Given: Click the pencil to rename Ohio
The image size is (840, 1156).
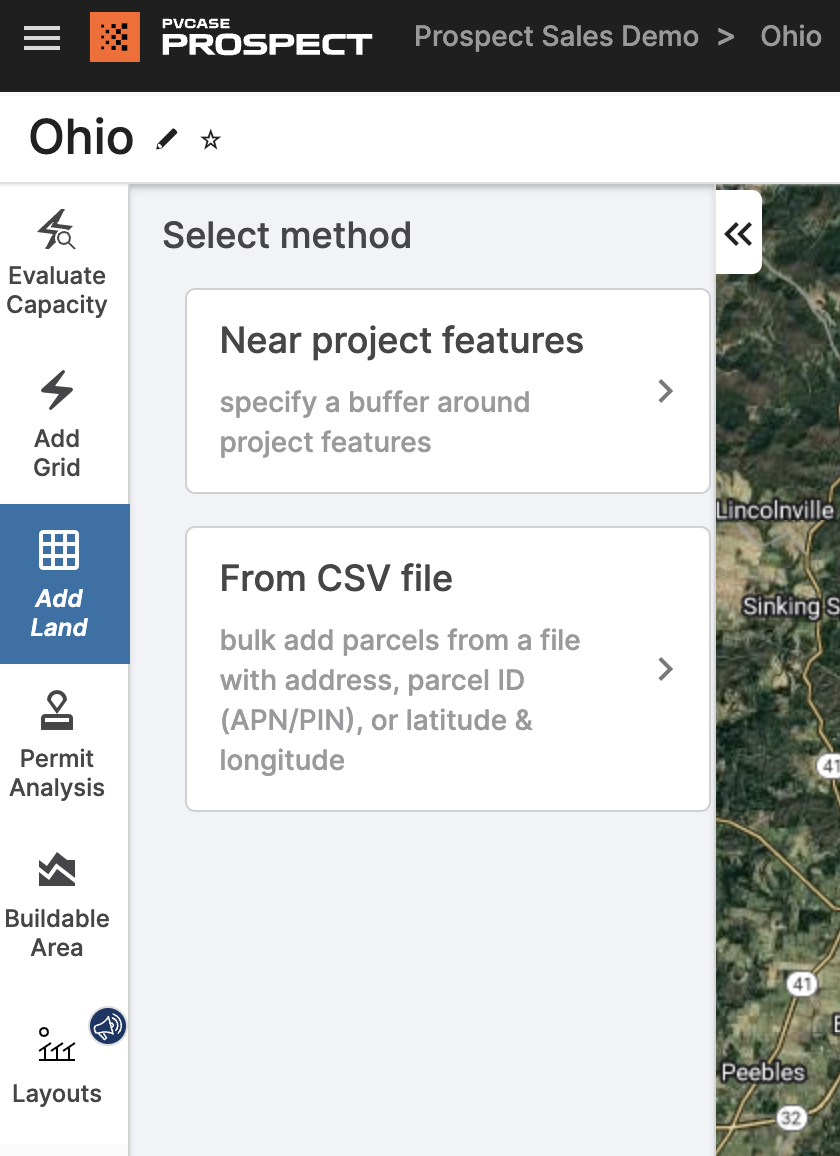Looking at the screenshot, I should coord(167,138).
